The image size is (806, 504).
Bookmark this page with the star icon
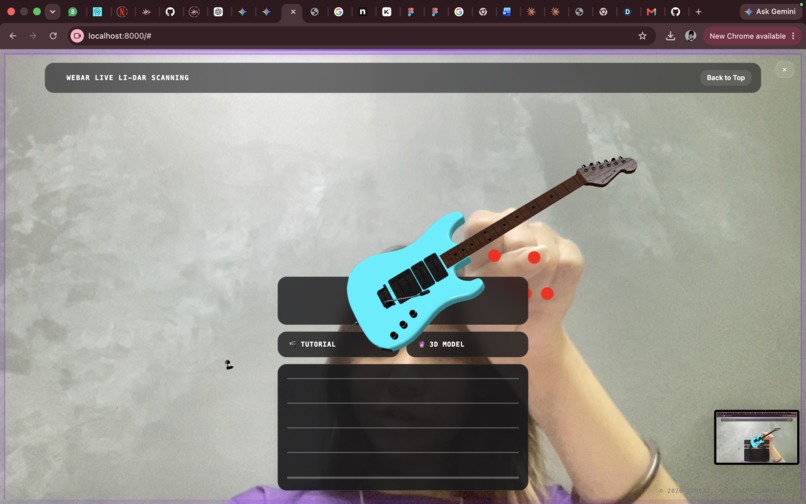pyautogui.click(x=642, y=36)
